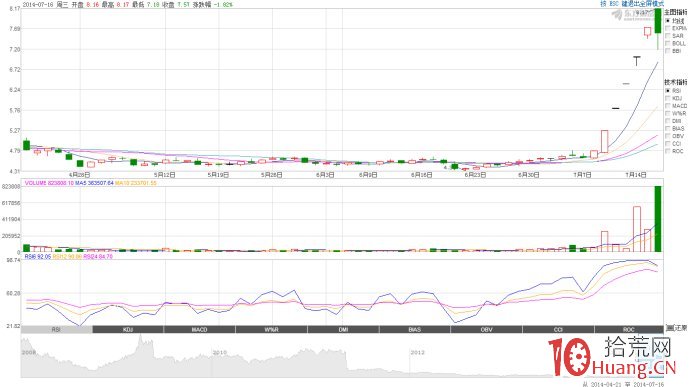Click the 7月14日 date axis label
Image resolution: width=690 pixels, height=387 pixels.
tap(636, 175)
